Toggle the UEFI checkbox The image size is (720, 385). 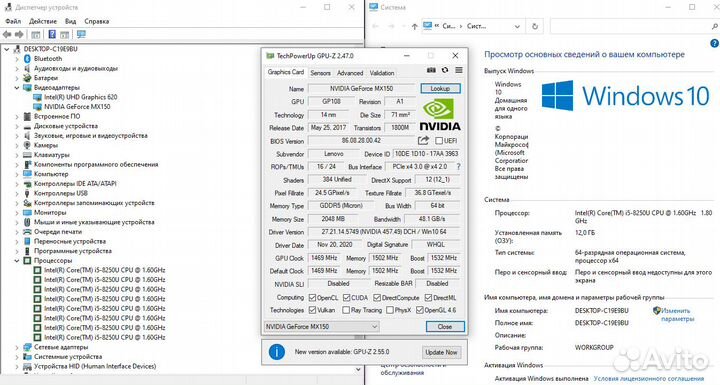[439, 141]
